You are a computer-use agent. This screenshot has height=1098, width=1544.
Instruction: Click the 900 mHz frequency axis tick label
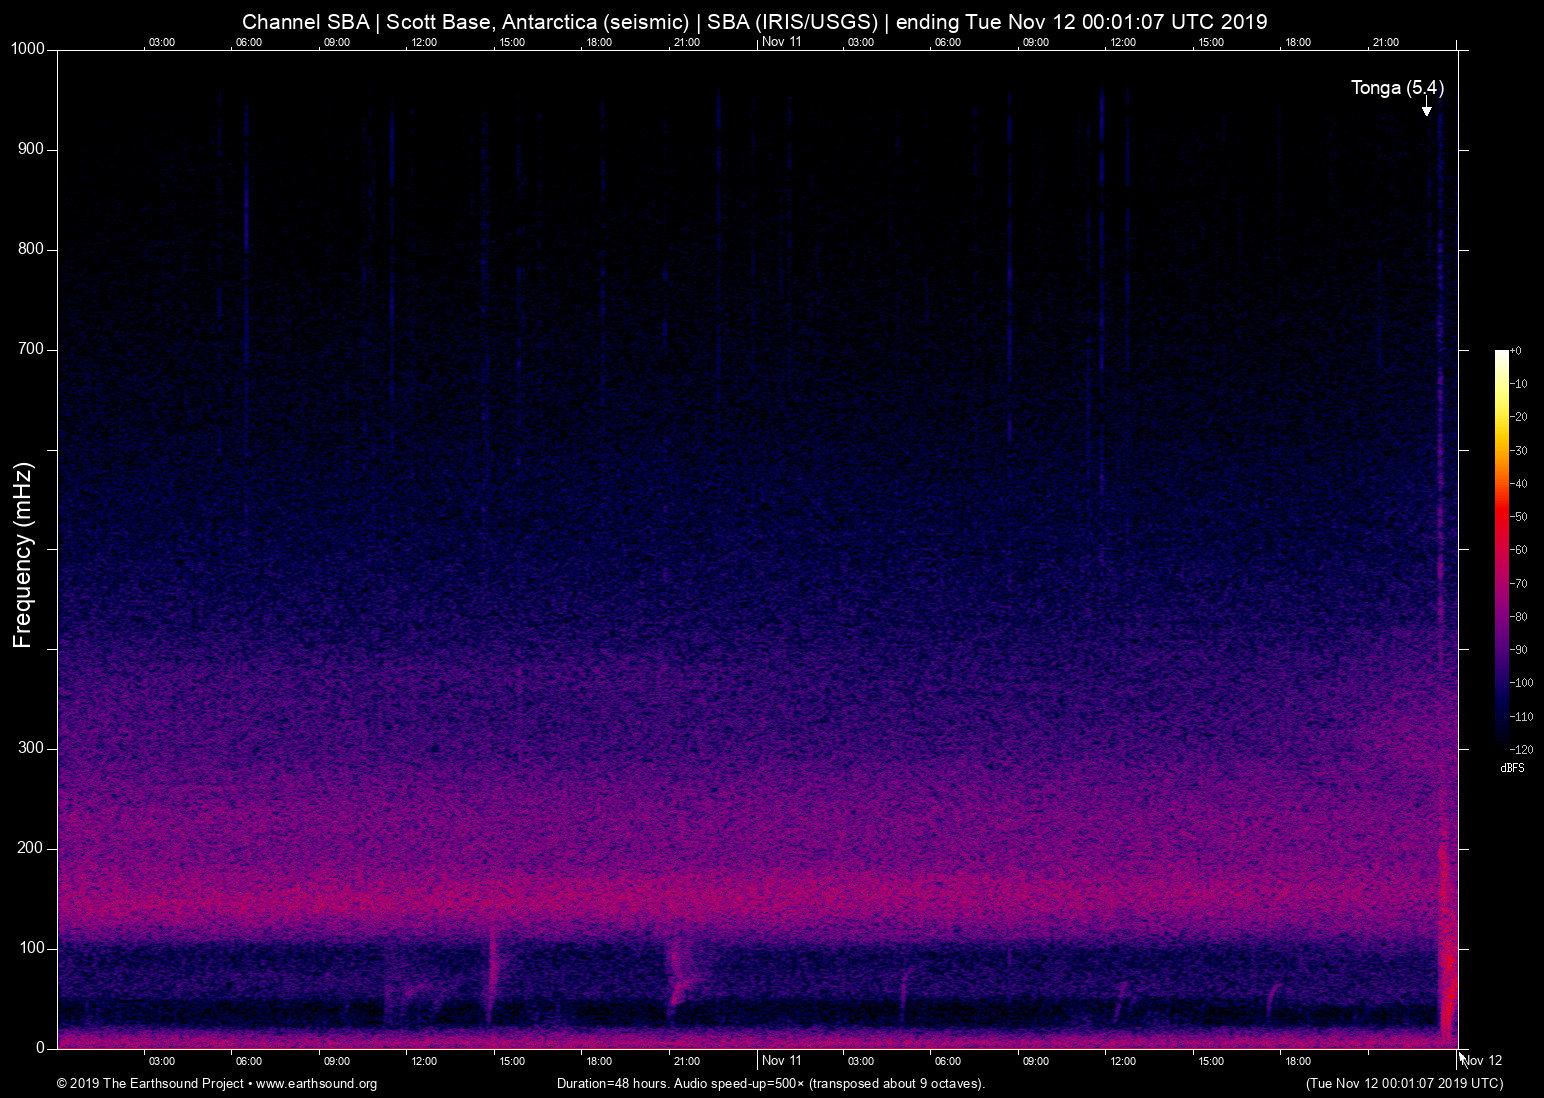click(x=31, y=149)
